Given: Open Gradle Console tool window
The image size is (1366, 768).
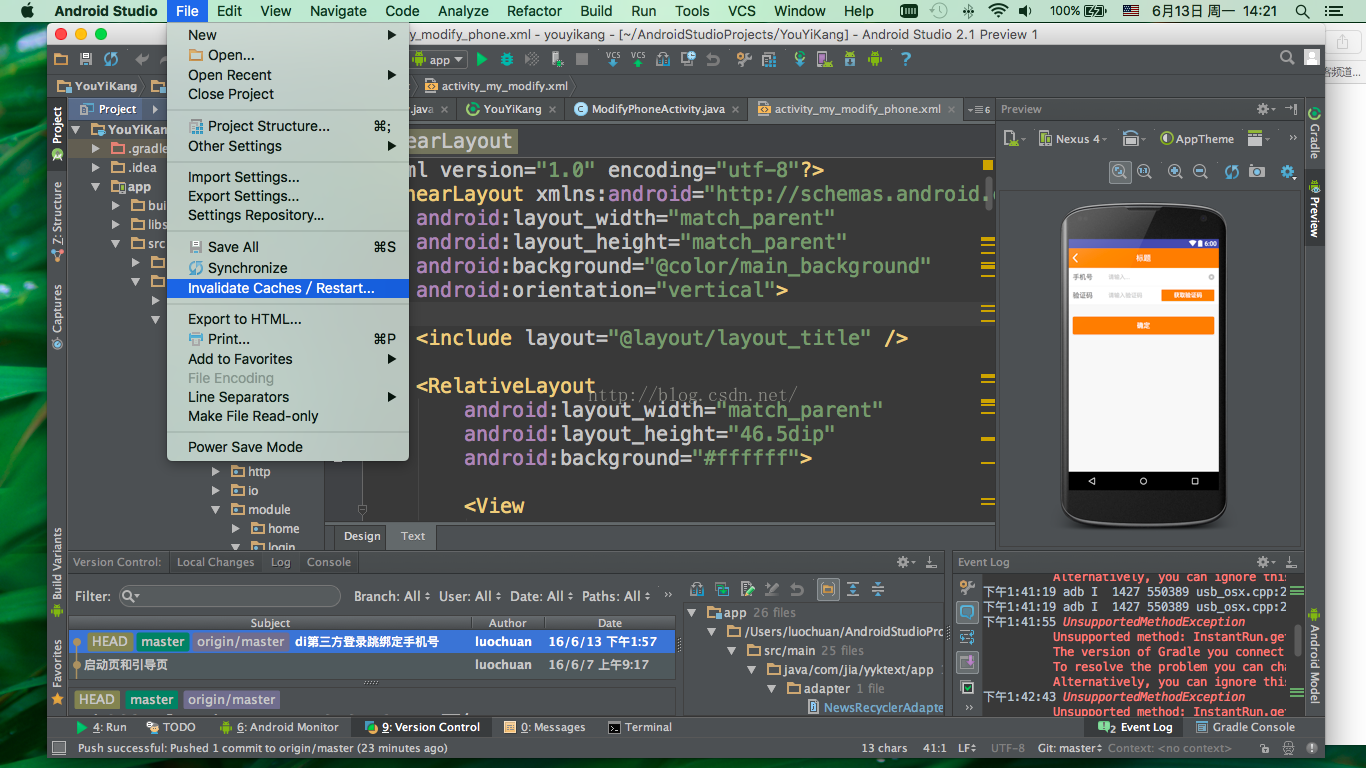Looking at the screenshot, I should pyautogui.click(x=1243, y=727).
